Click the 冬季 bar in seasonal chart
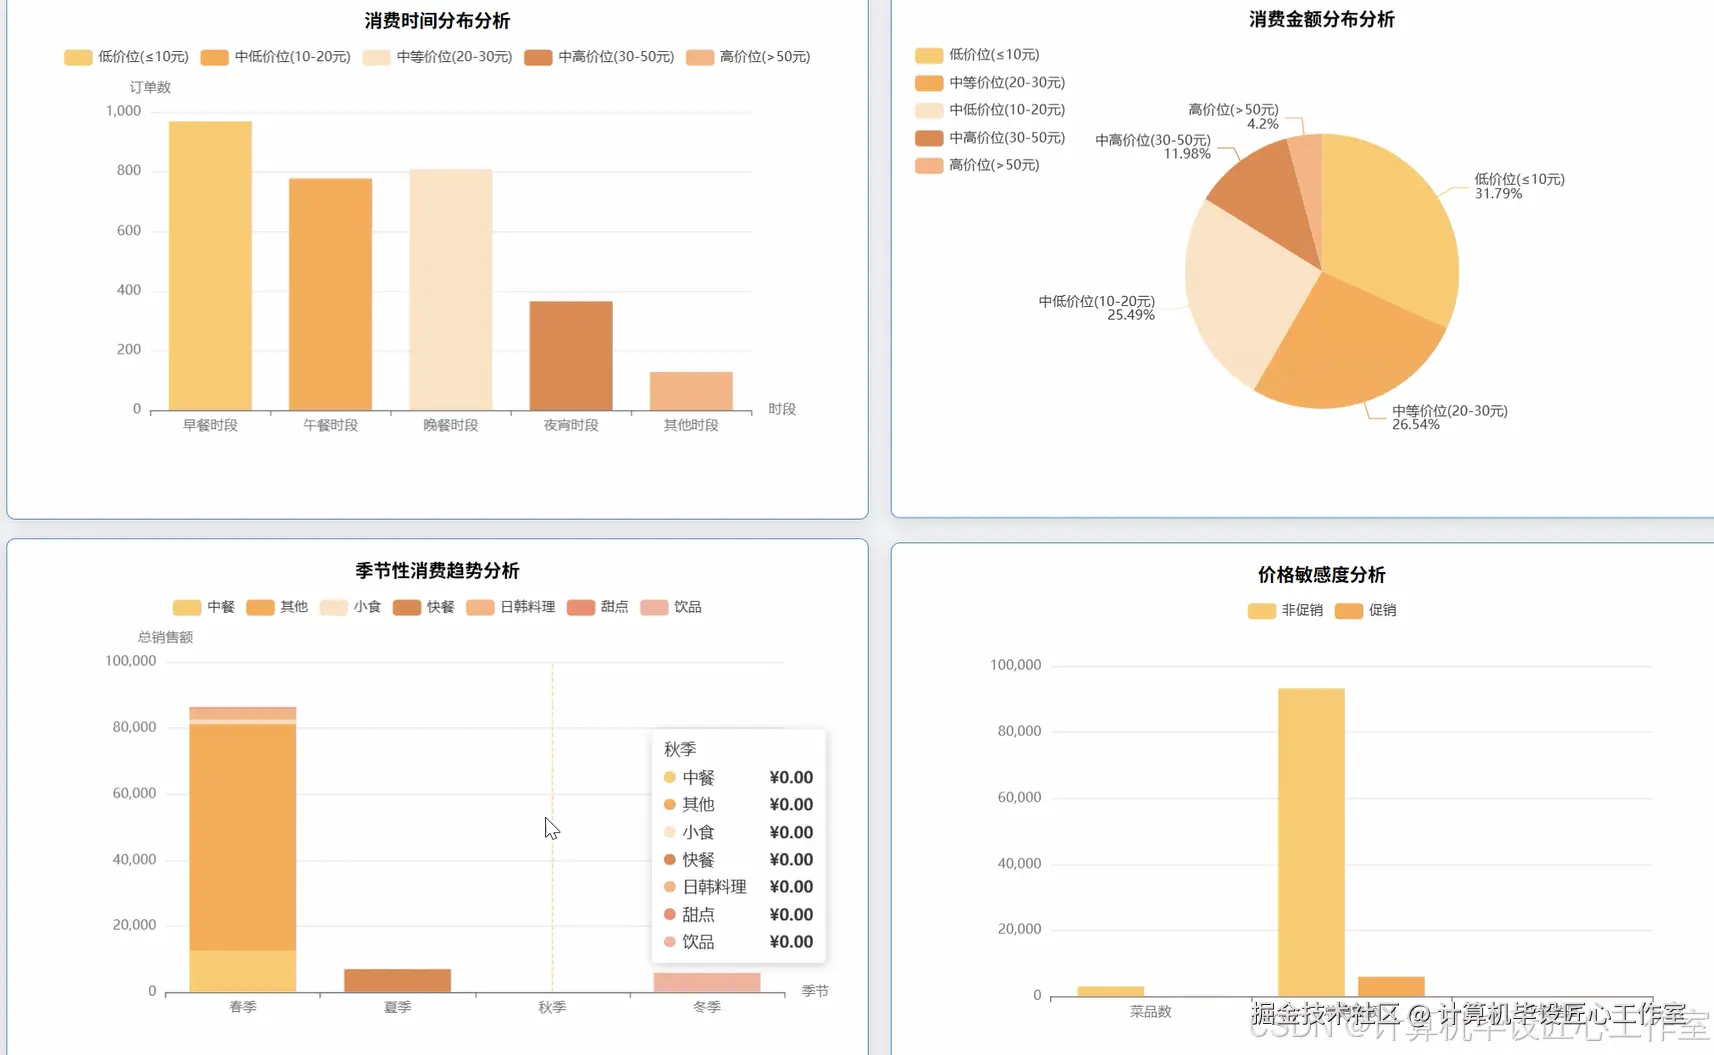The image size is (1714, 1055). coord(707,982)
